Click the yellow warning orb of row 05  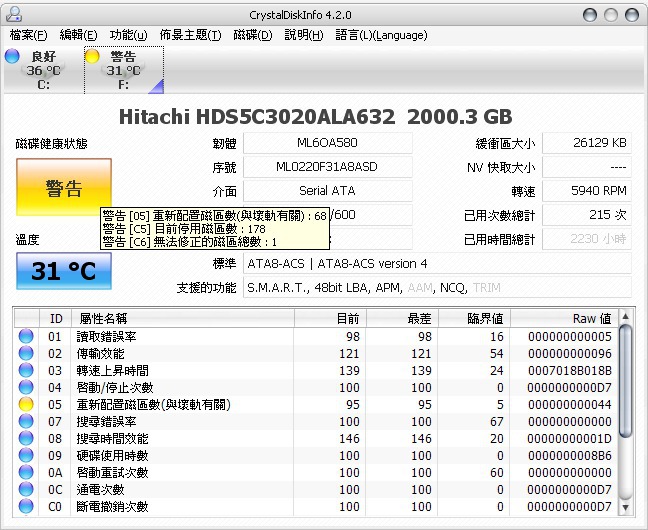[26, 404]
